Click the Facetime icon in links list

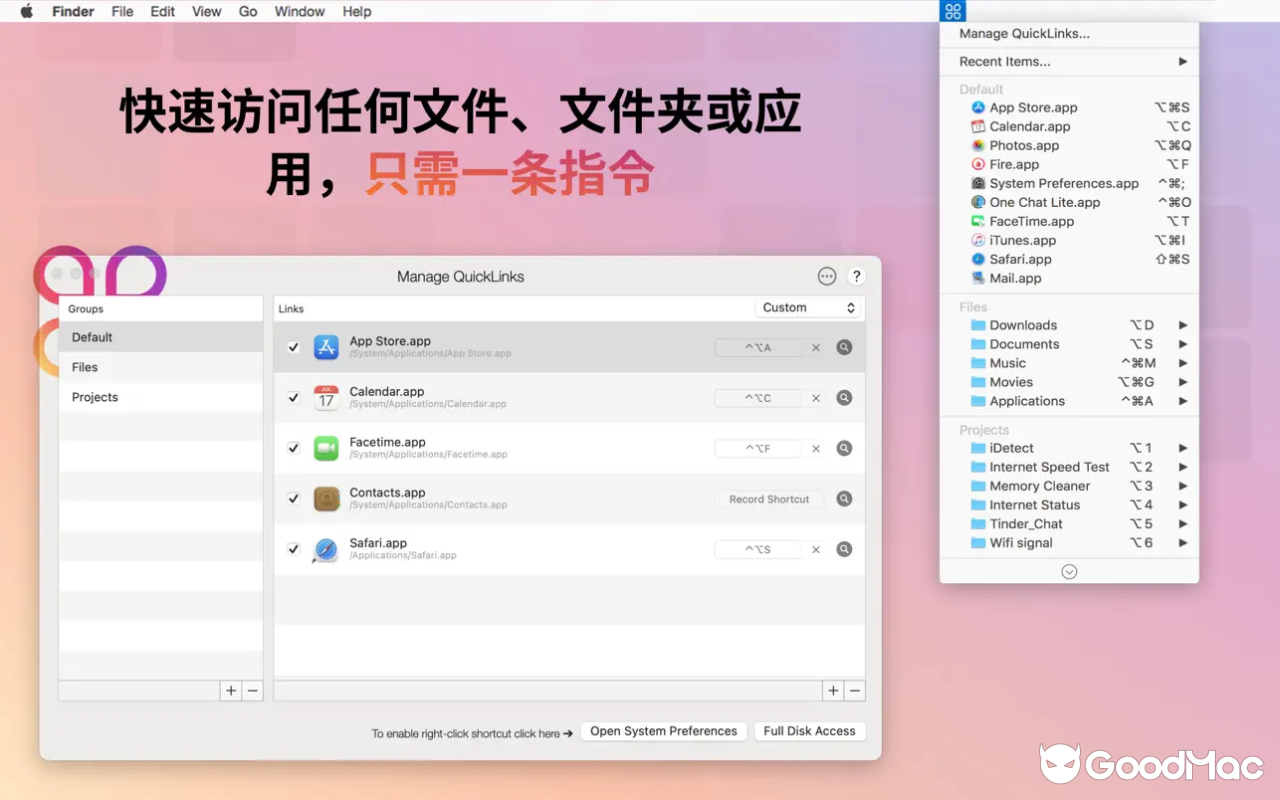[326, 448]
